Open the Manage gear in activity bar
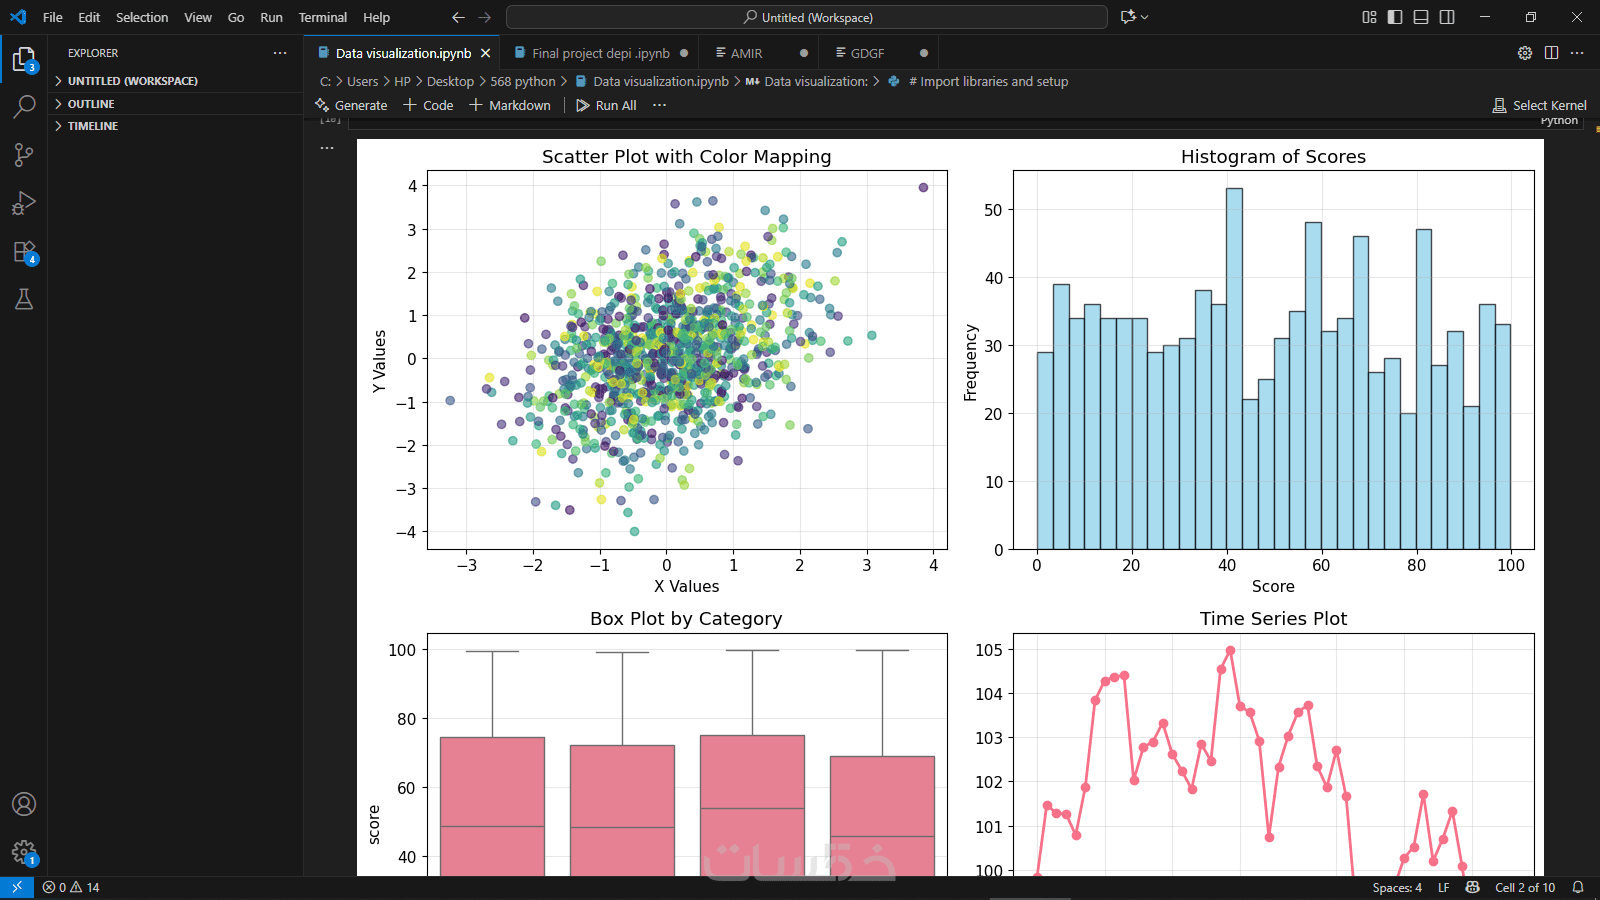Viewport: 1600px width, 900px height. [24, 852]
